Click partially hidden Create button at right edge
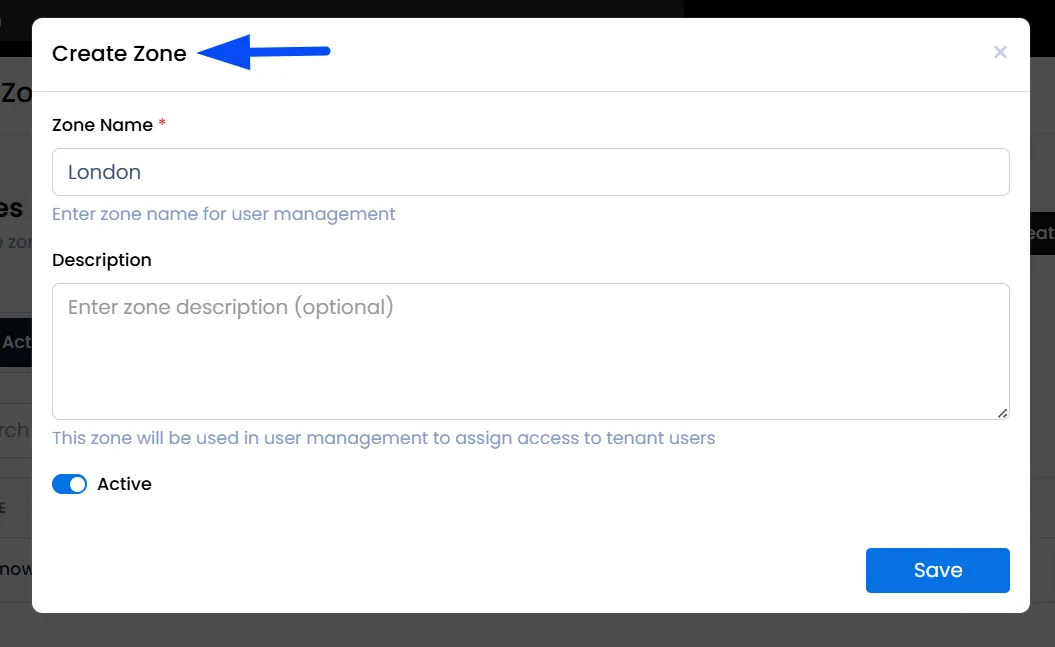The image size is (1055, 647). click(1042, 233)
